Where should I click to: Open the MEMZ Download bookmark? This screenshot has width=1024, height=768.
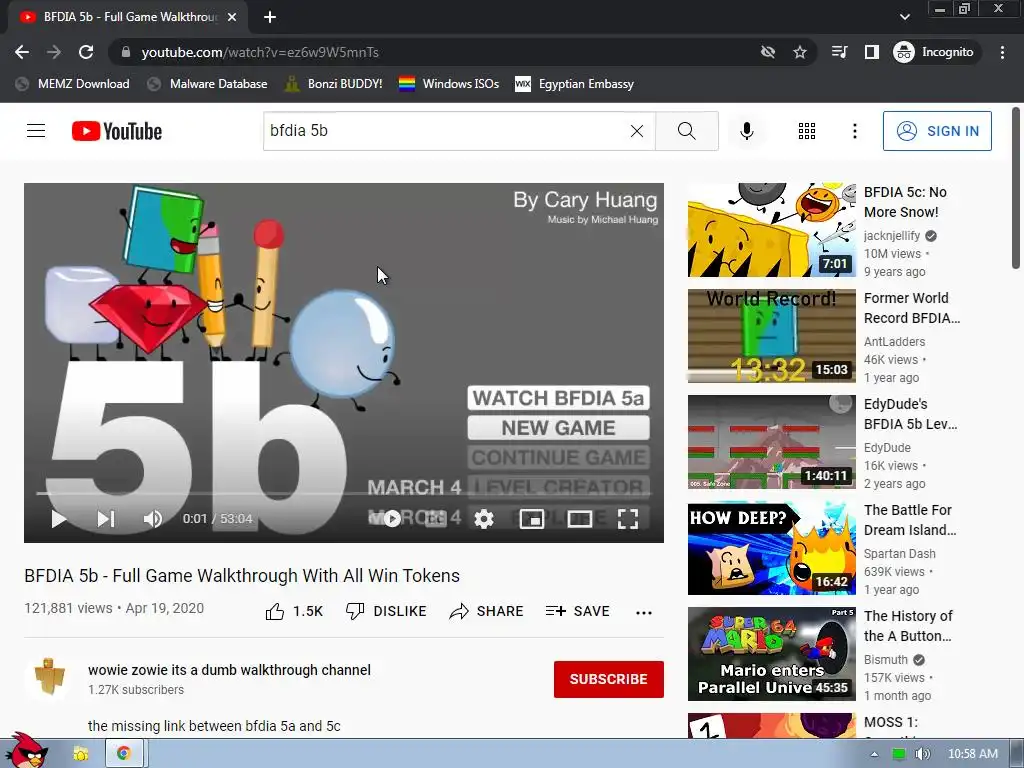click(x=72, y=84)
